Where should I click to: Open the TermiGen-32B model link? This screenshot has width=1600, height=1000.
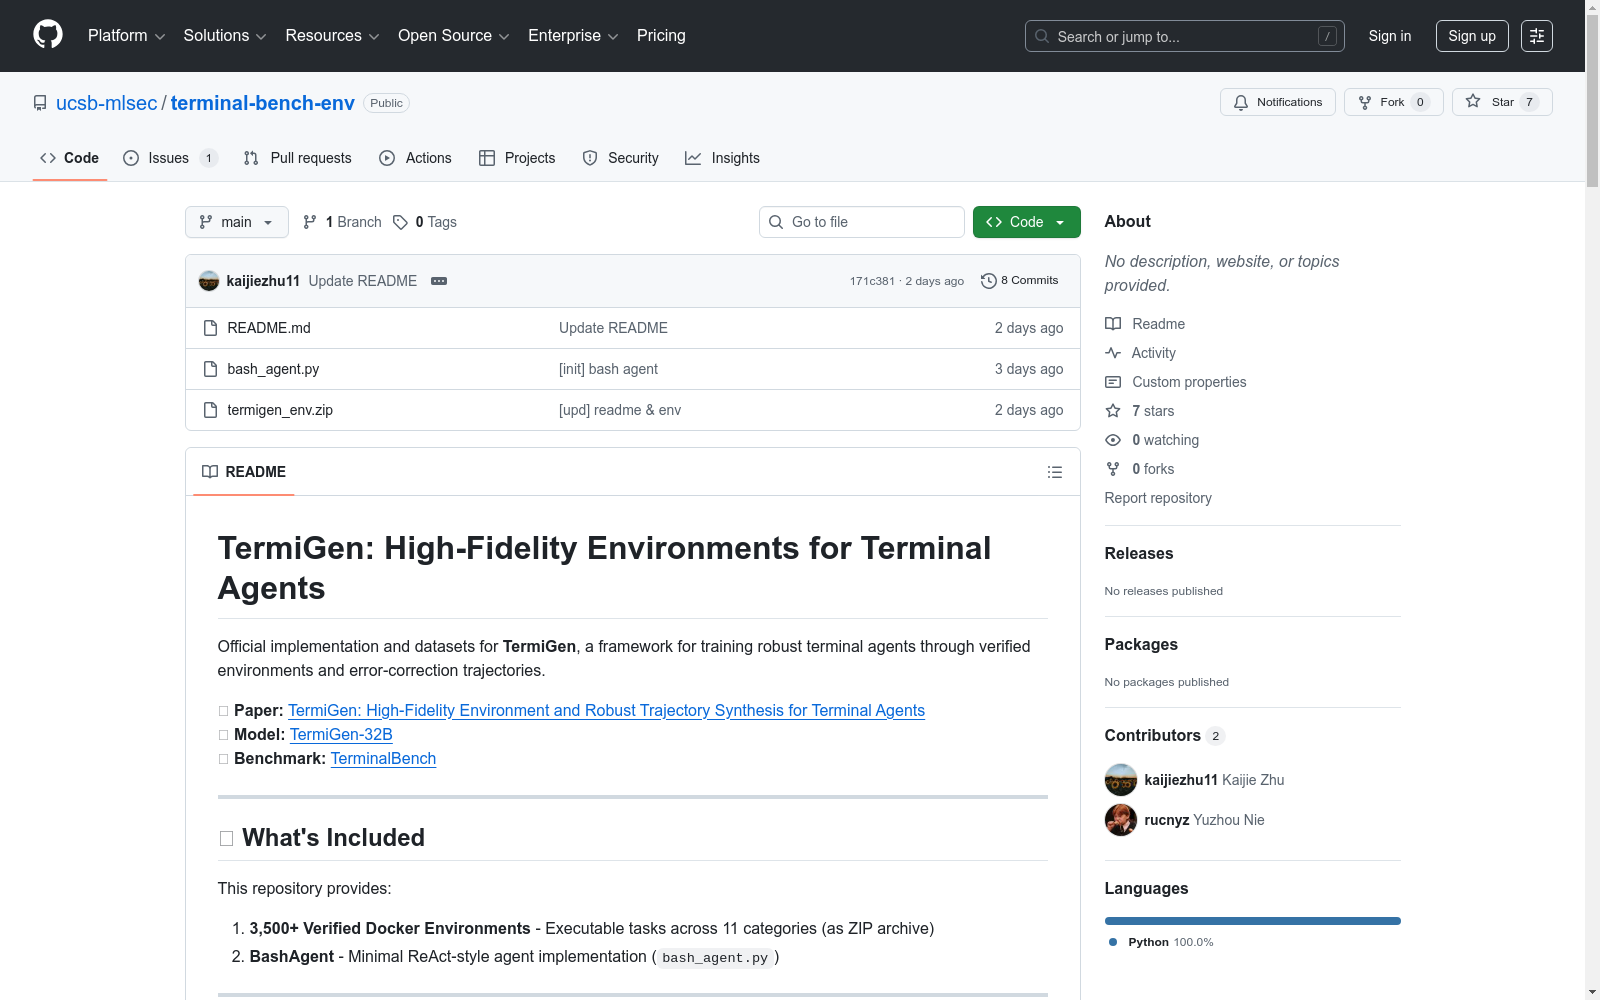tap(341, 734)
